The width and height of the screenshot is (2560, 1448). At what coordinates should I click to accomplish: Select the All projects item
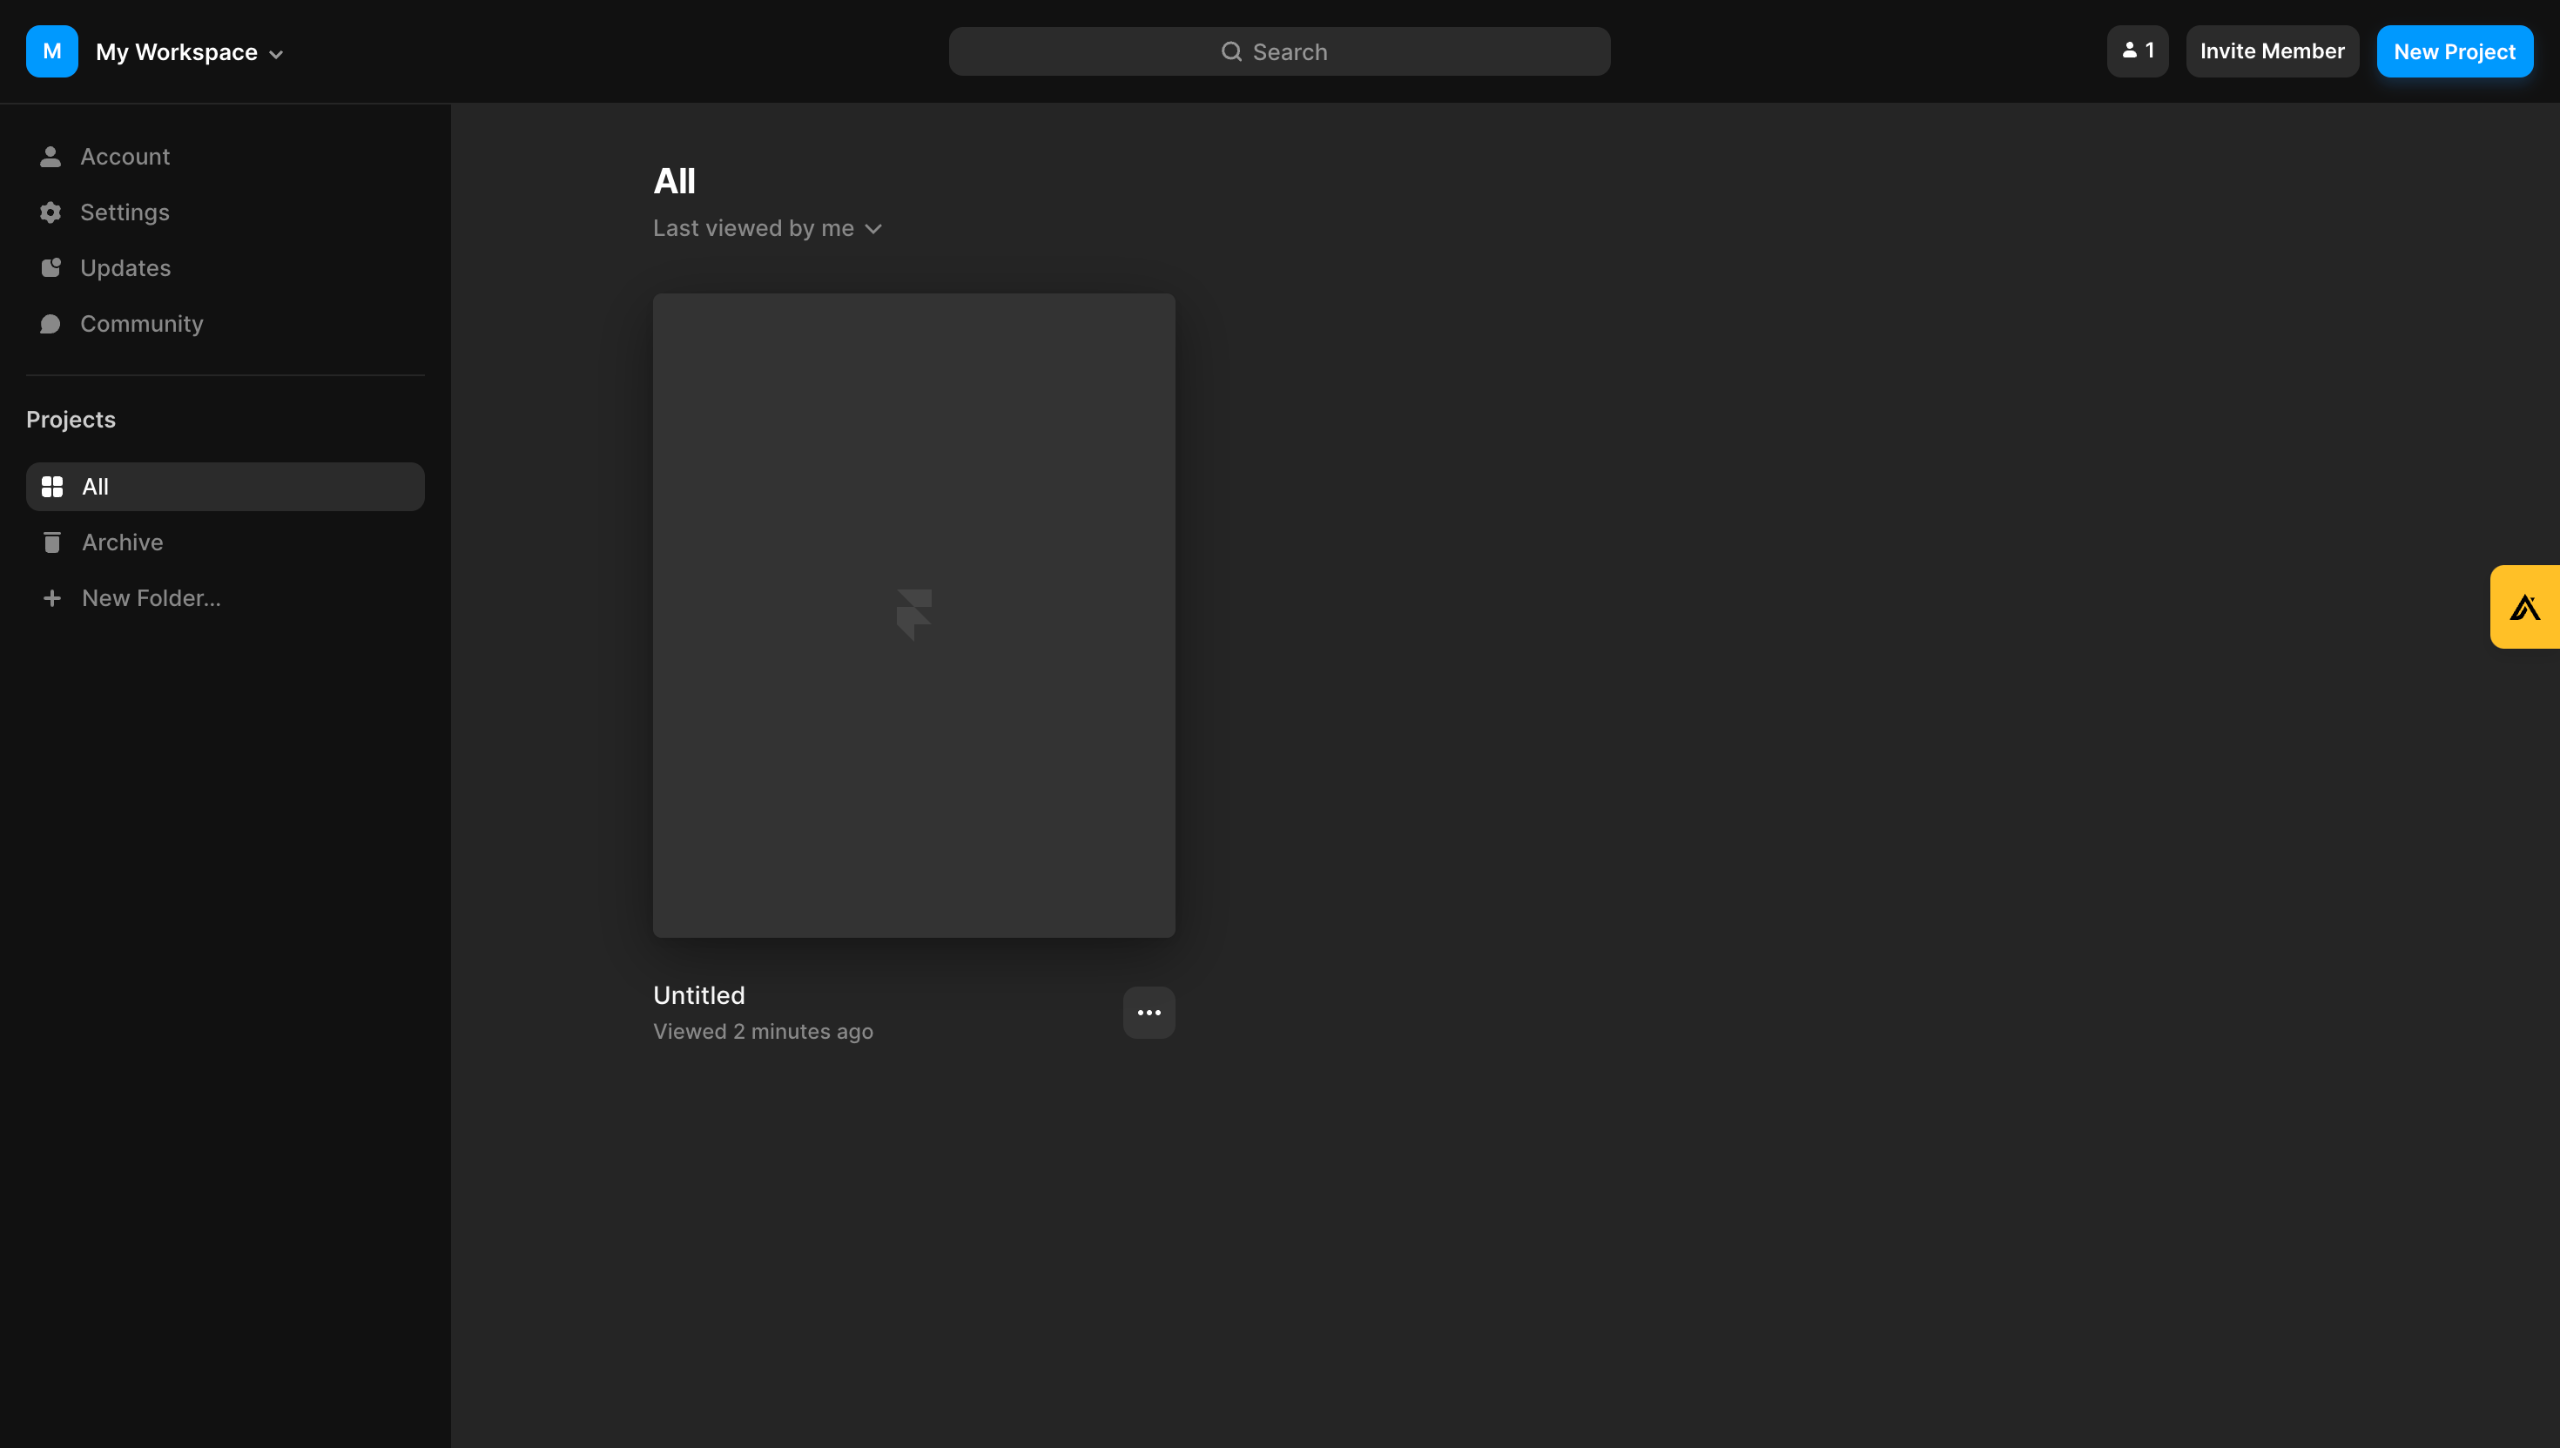[225, 486]
